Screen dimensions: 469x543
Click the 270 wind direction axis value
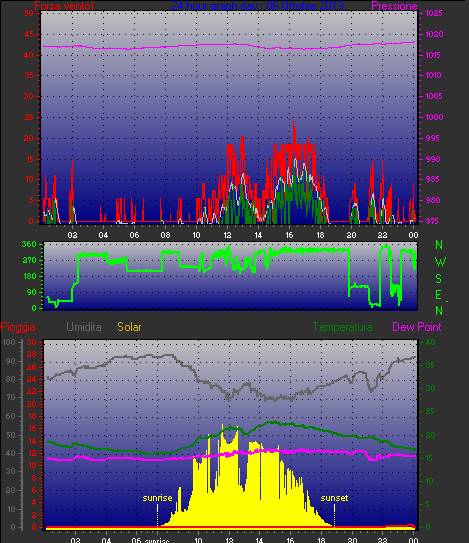pos(29,260)
